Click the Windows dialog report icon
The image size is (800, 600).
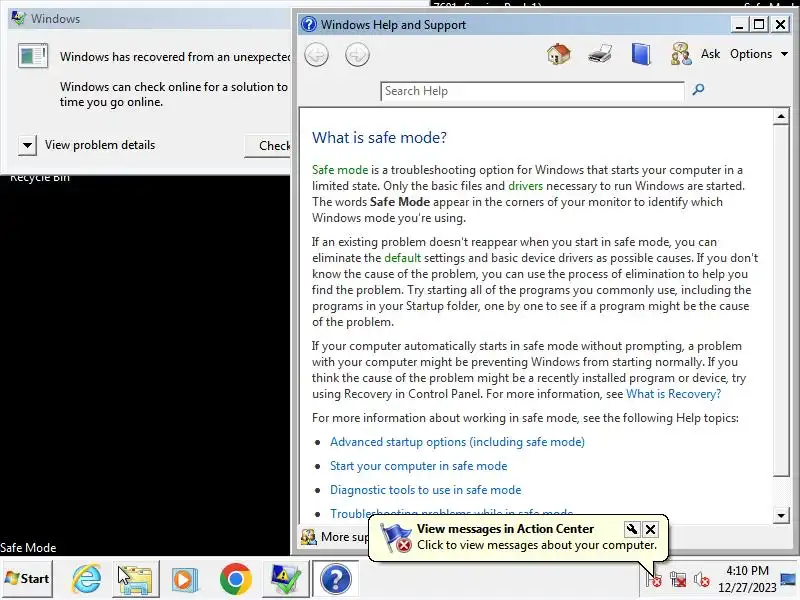tap(33, 56)
